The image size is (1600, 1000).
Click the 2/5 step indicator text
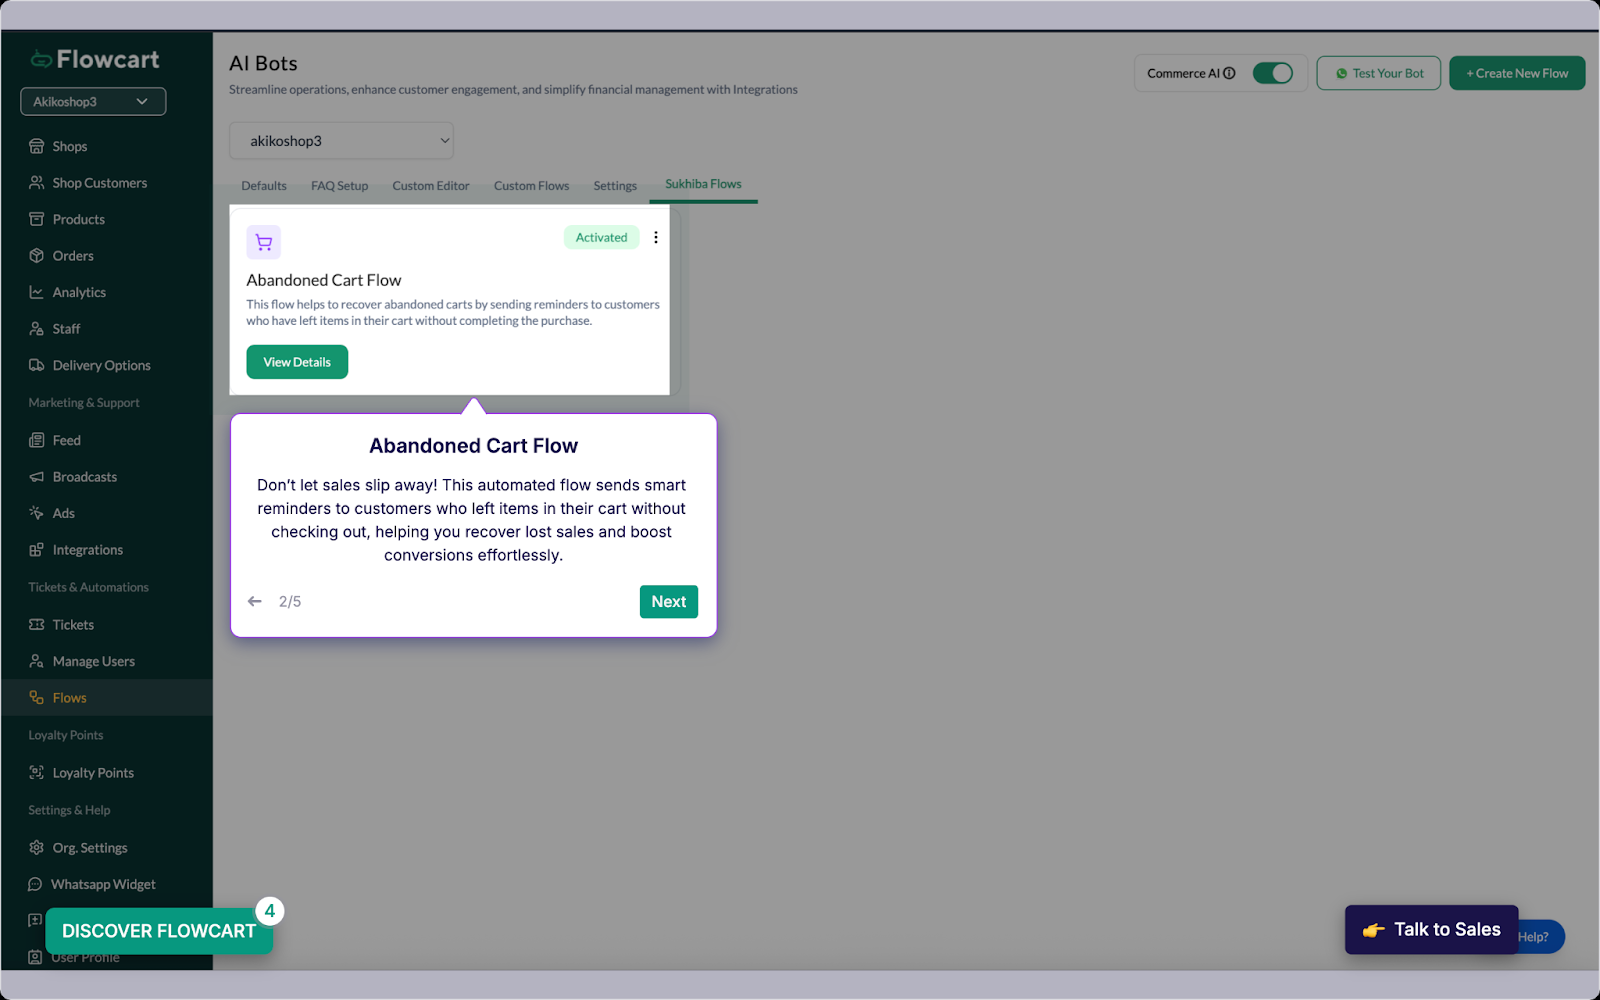click(290, 601)
